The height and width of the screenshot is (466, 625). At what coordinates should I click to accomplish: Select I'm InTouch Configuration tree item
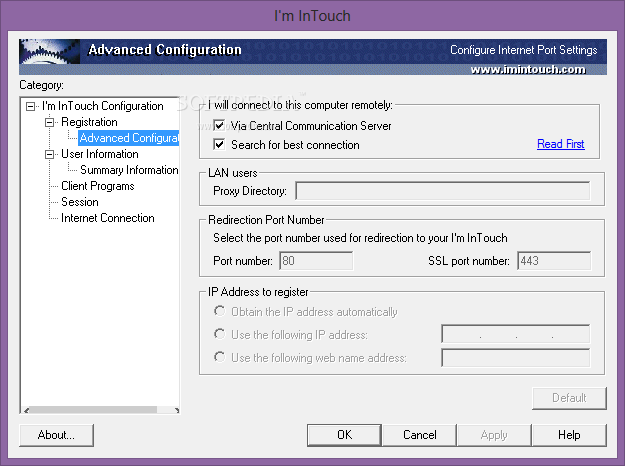[x=103, y=106]
